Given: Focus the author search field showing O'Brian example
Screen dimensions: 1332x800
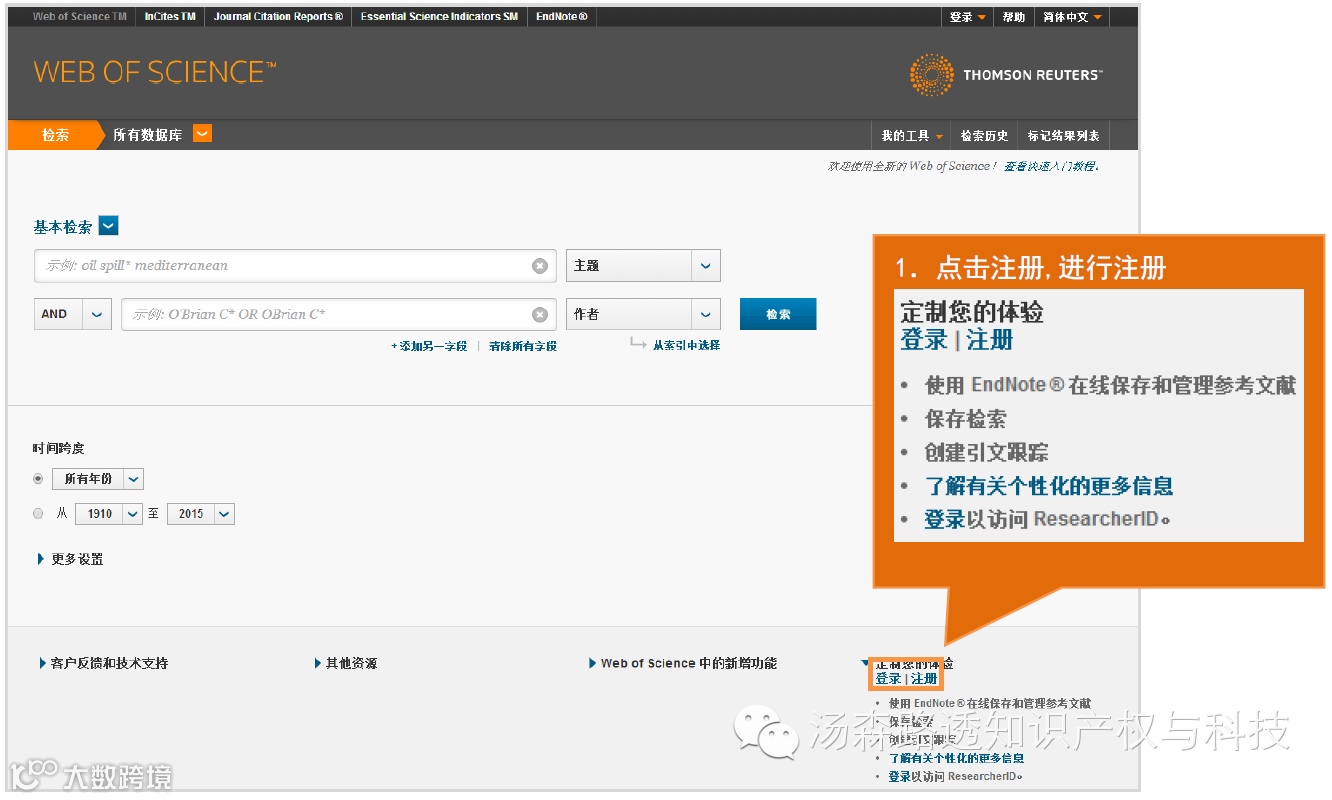Looking at the screenshot, I should point(339,314).
